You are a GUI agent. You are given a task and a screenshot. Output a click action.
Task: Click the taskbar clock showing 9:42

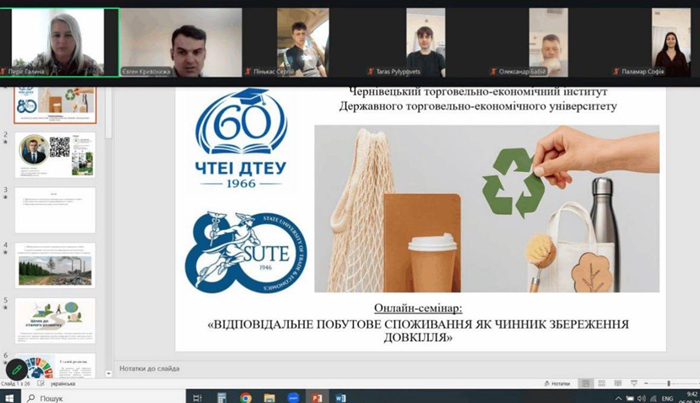(692, 397)
